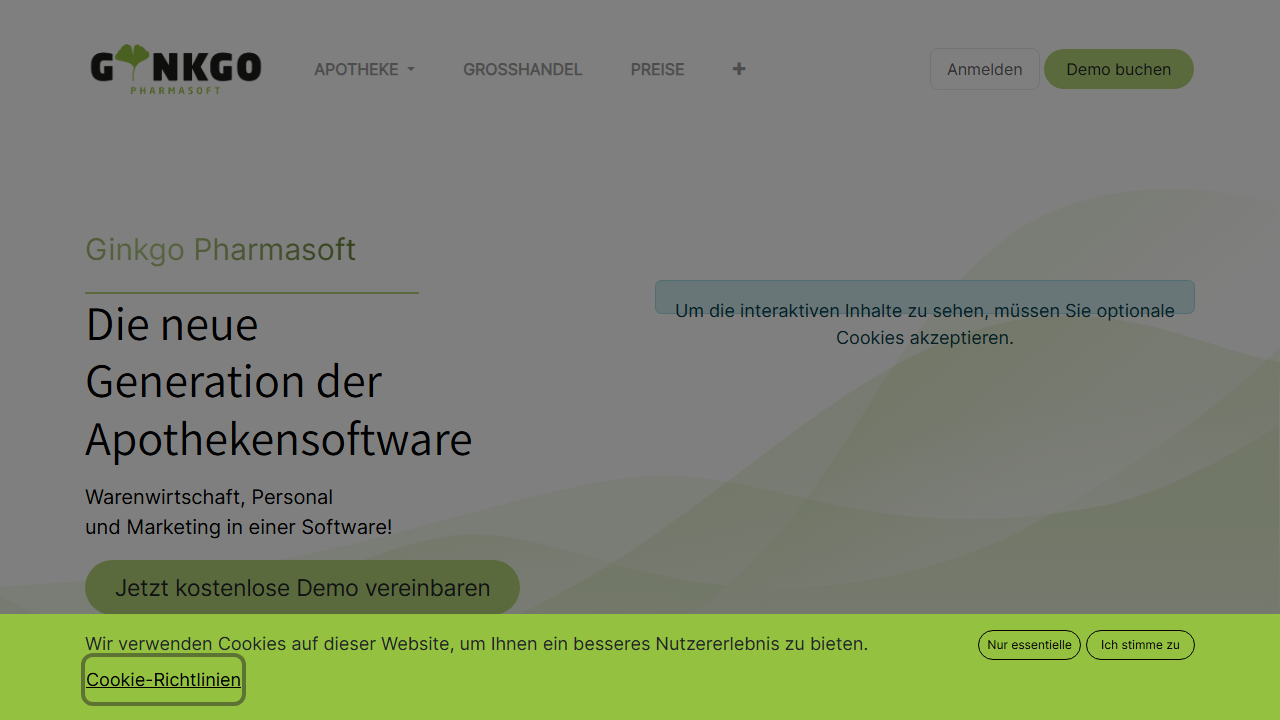This screenshot has height=720, width=1280.
Task: Click the 'Ginkgo Pharmasoft' heading text
Action: [x=220, y=249]
